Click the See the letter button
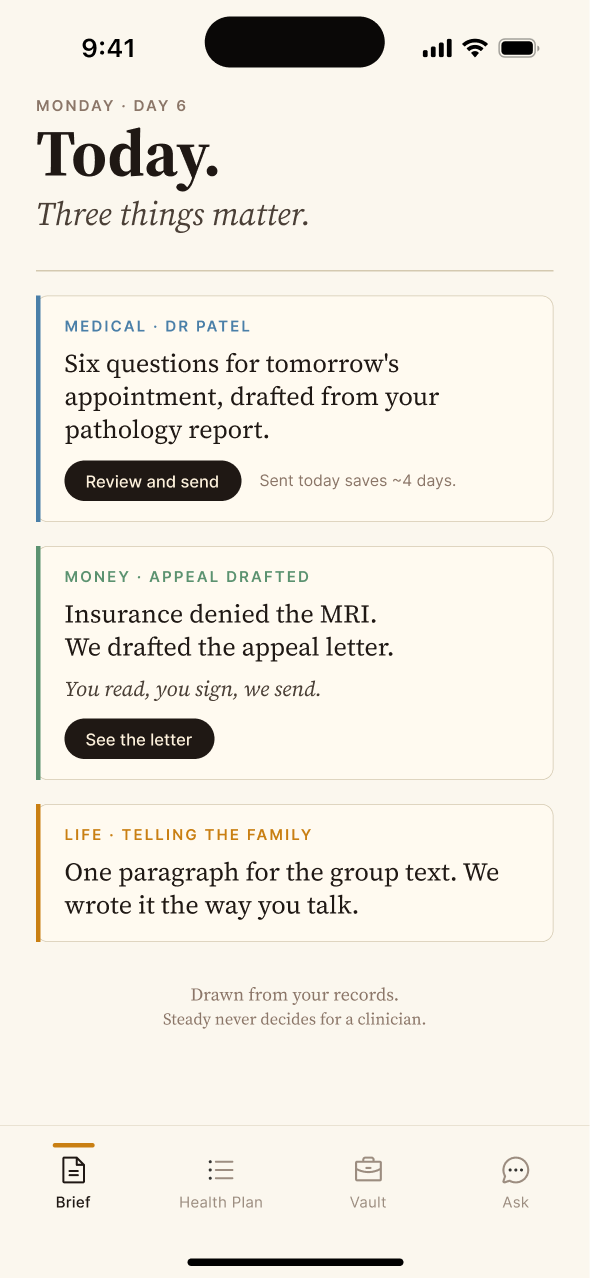Viewport: 590px width, 1278px height. (139, 739)
